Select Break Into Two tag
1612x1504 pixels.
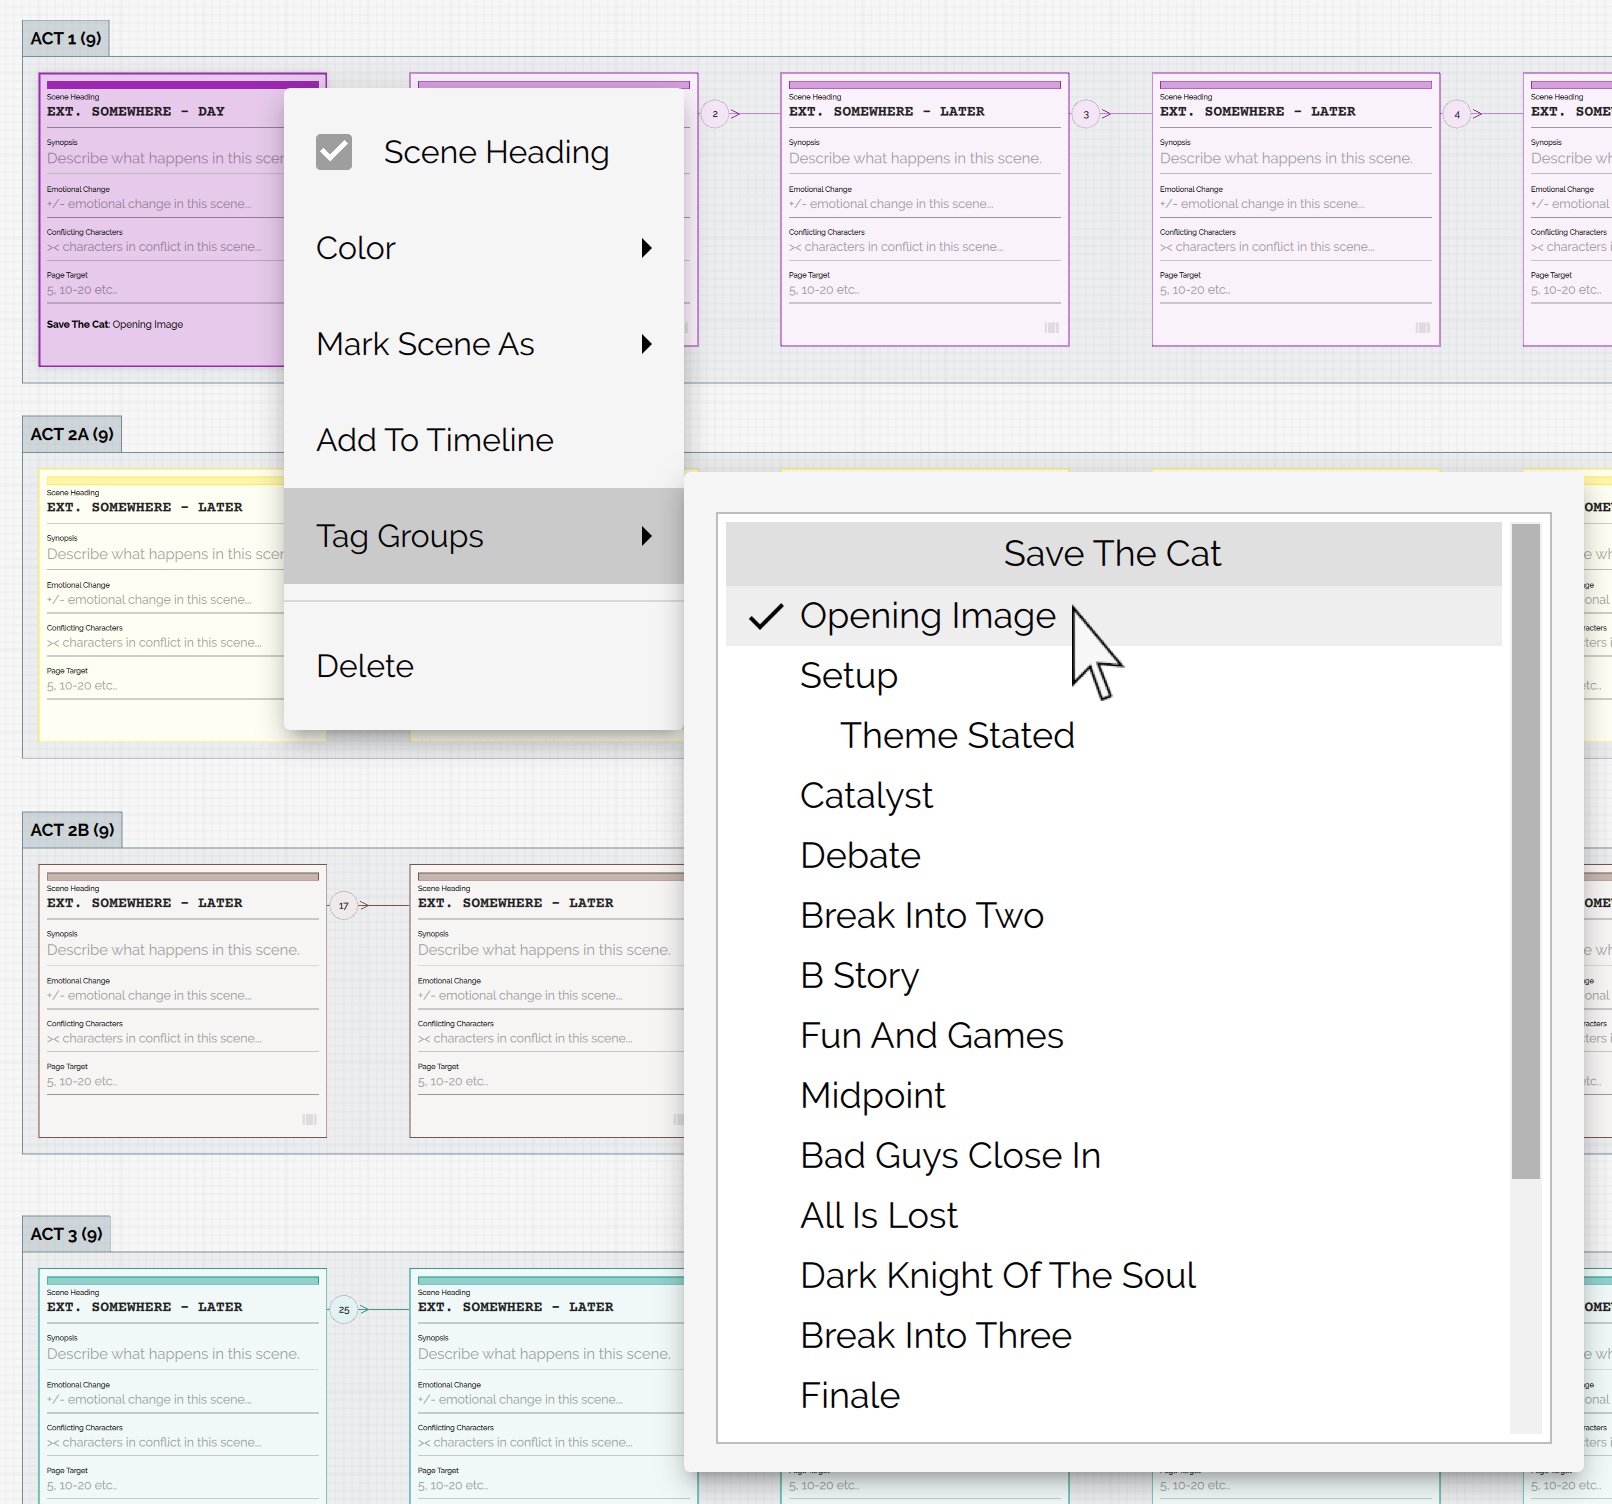coord(1113,916)
